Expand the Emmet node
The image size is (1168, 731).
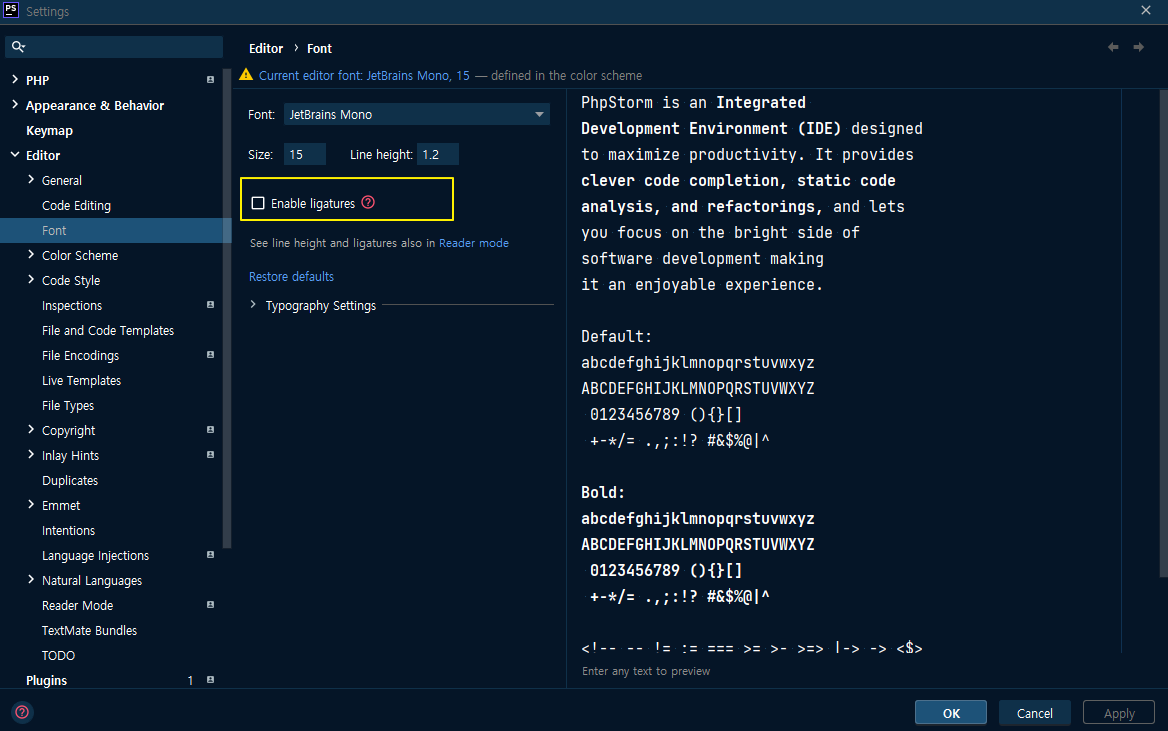pos(31,504)
